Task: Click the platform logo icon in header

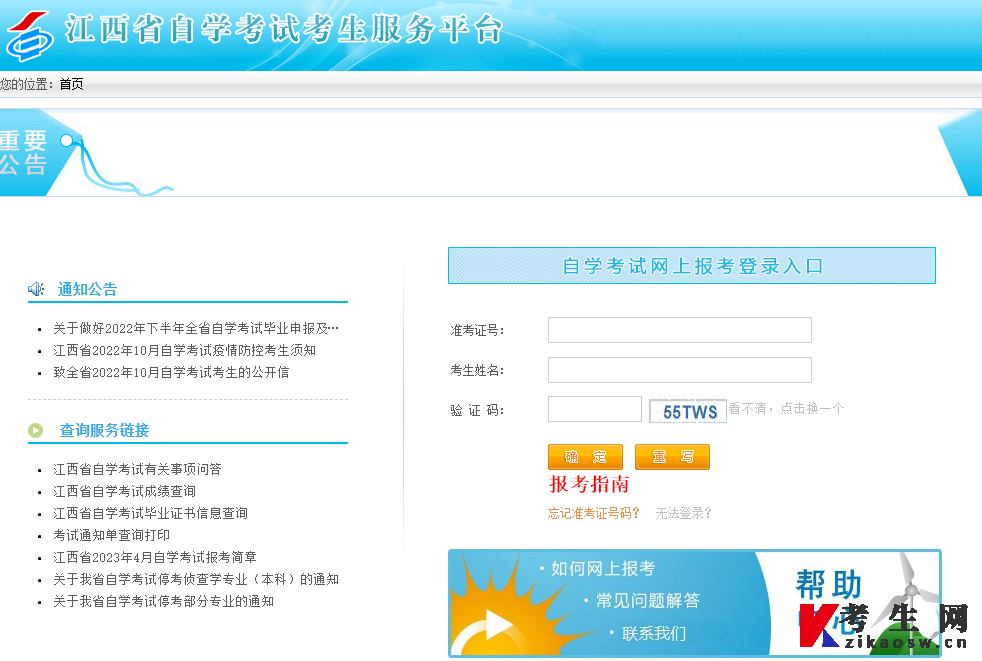Action: tap(30, 36)
